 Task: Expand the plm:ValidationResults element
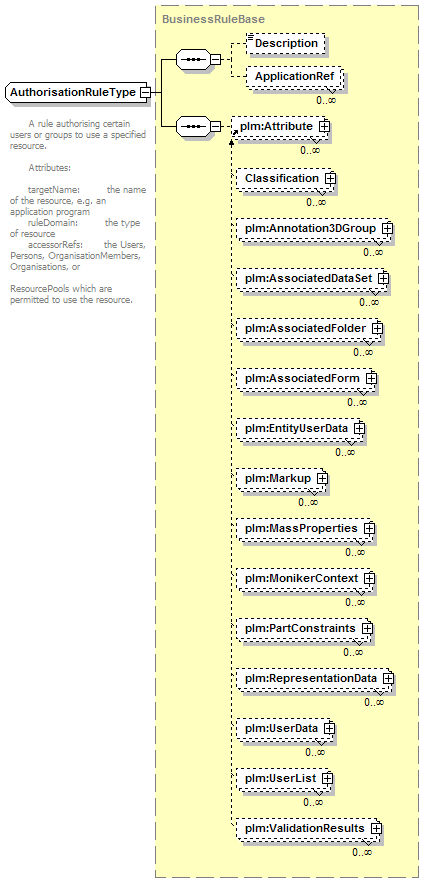pyautogui.click(x=376, y=828)
